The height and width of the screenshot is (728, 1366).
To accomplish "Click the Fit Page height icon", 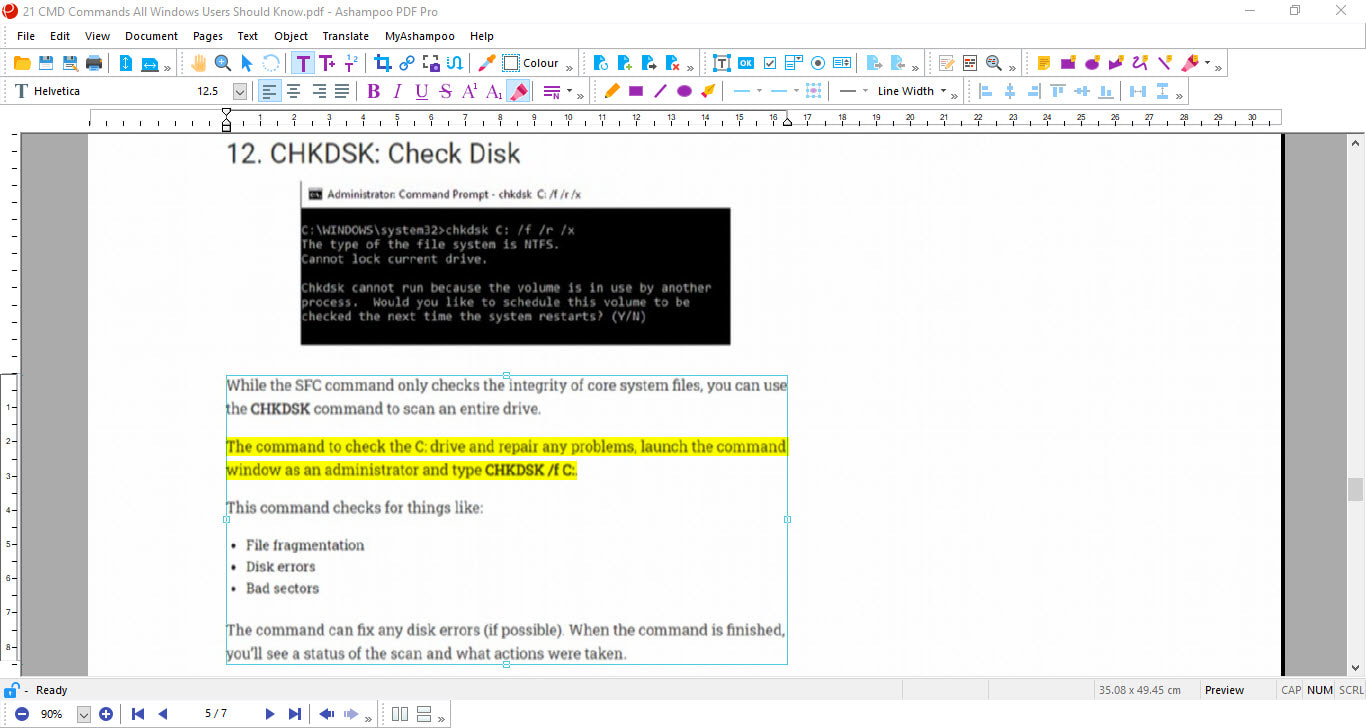I will (x=126, y=63).
